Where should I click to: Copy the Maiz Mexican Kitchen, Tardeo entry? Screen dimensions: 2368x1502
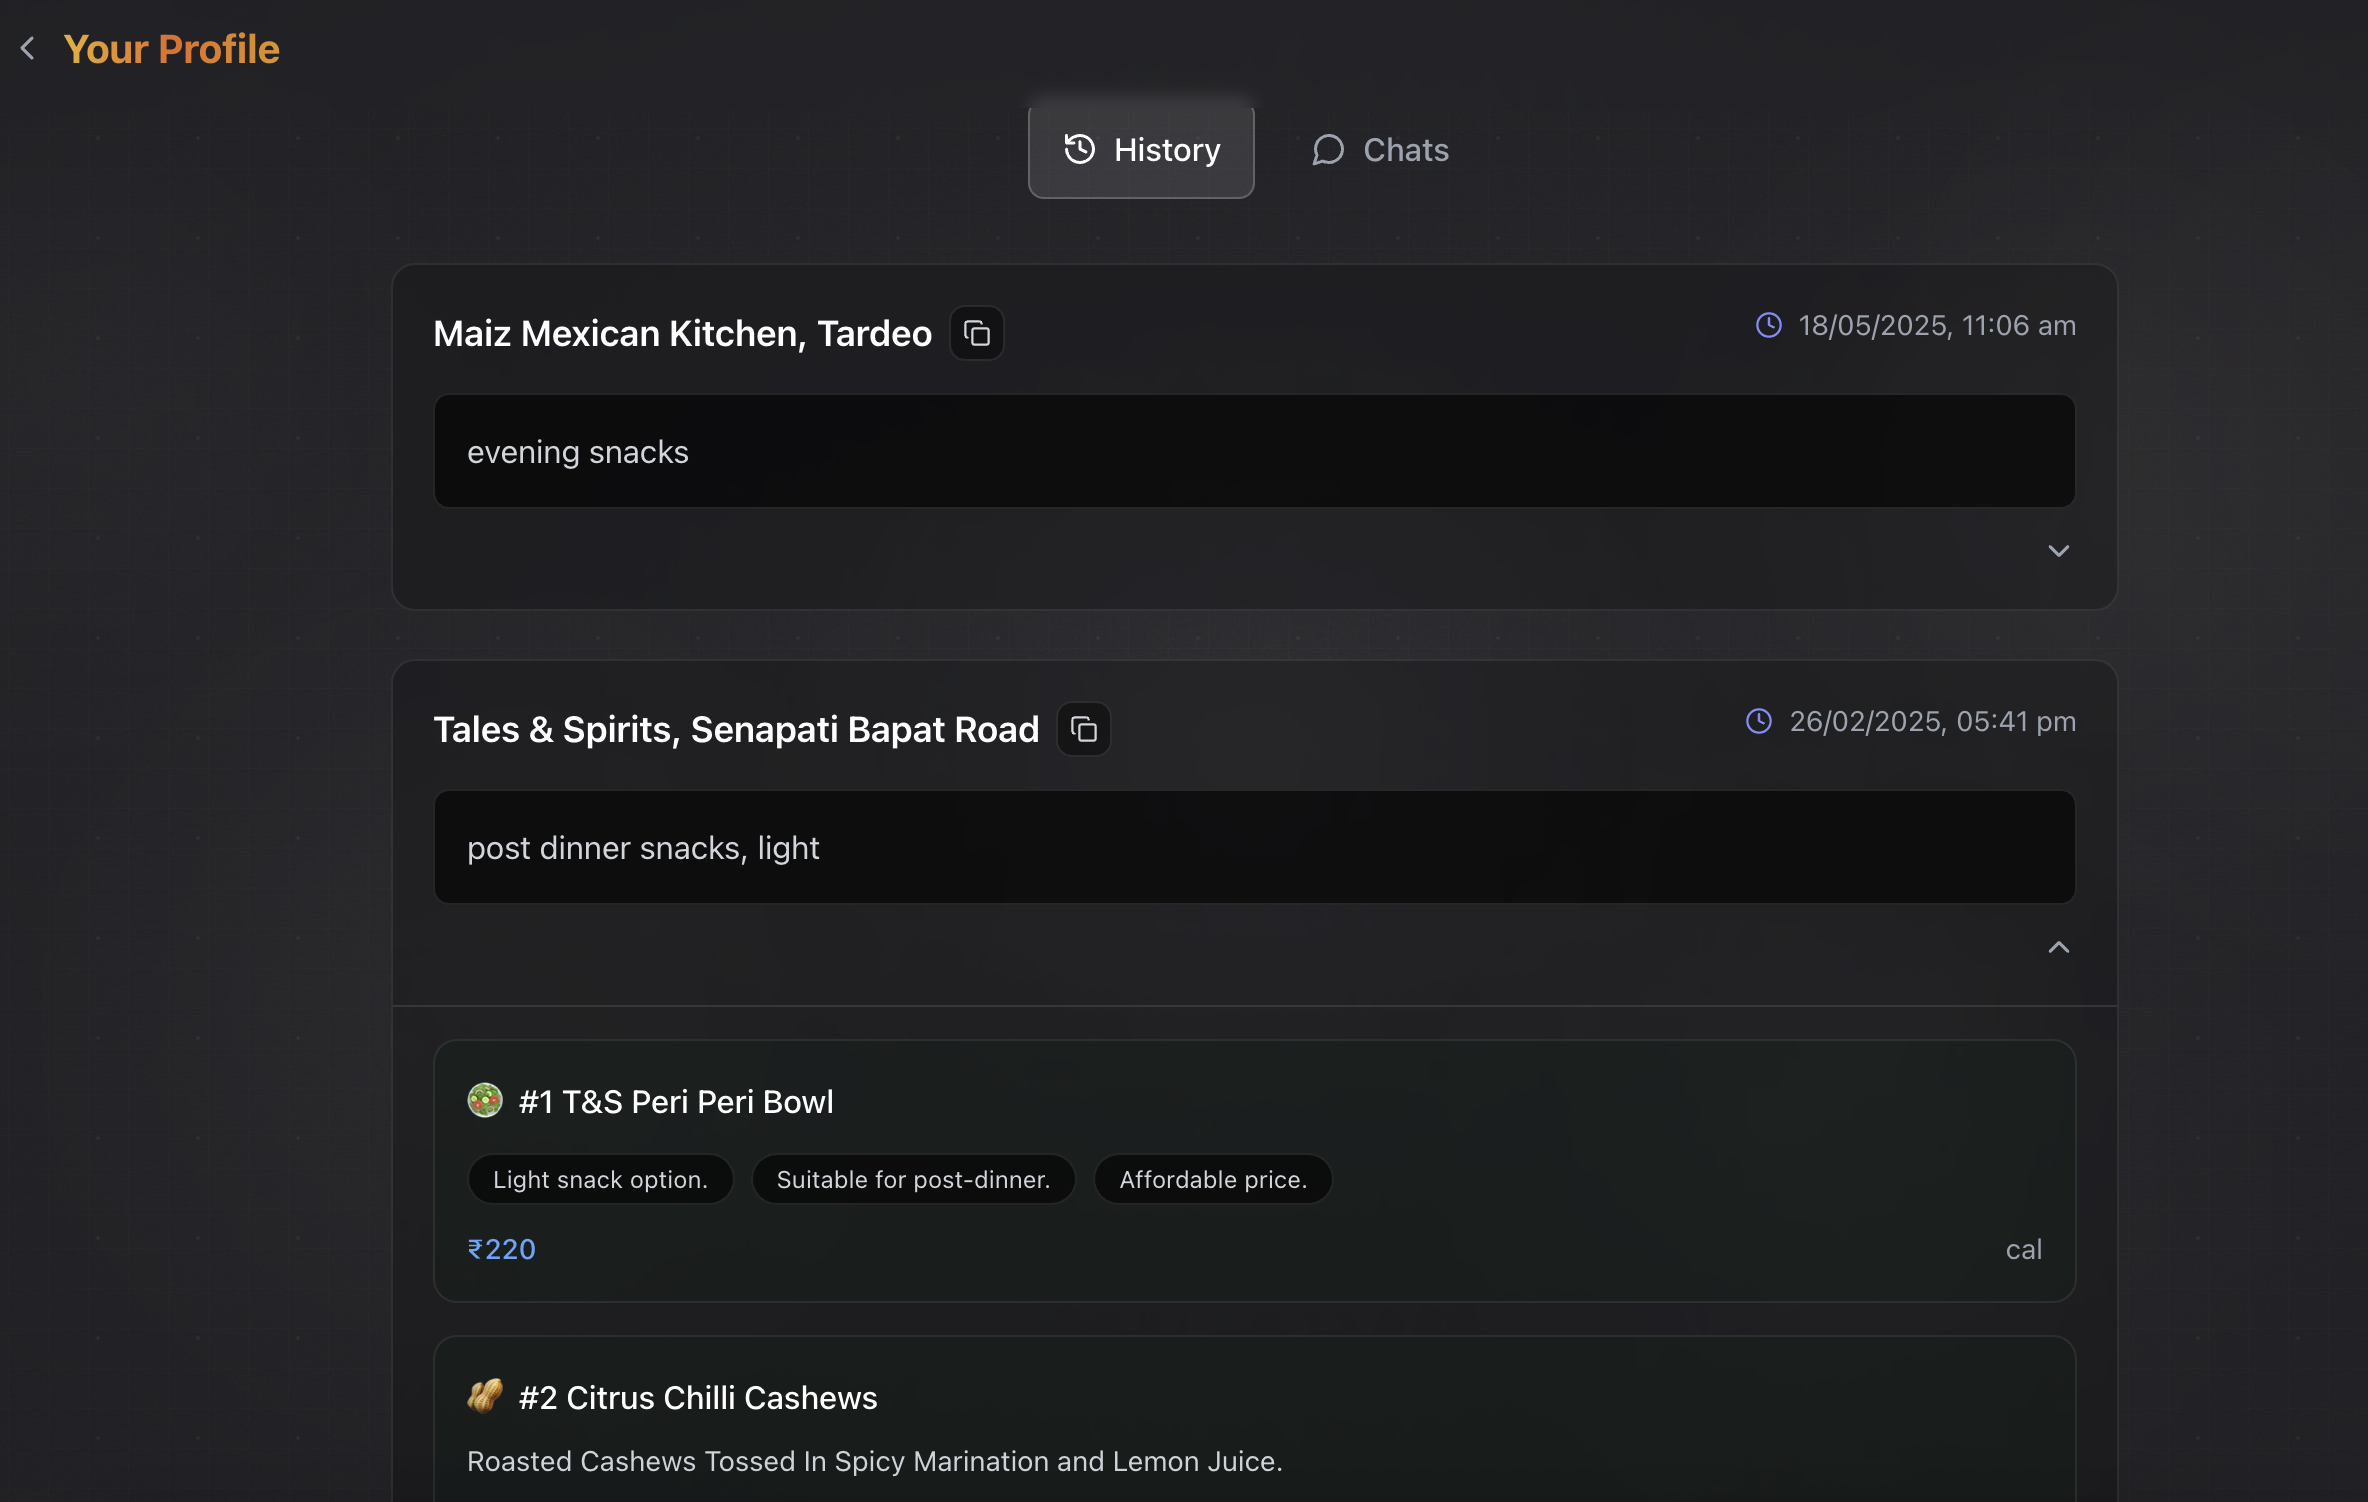point(976,334)
